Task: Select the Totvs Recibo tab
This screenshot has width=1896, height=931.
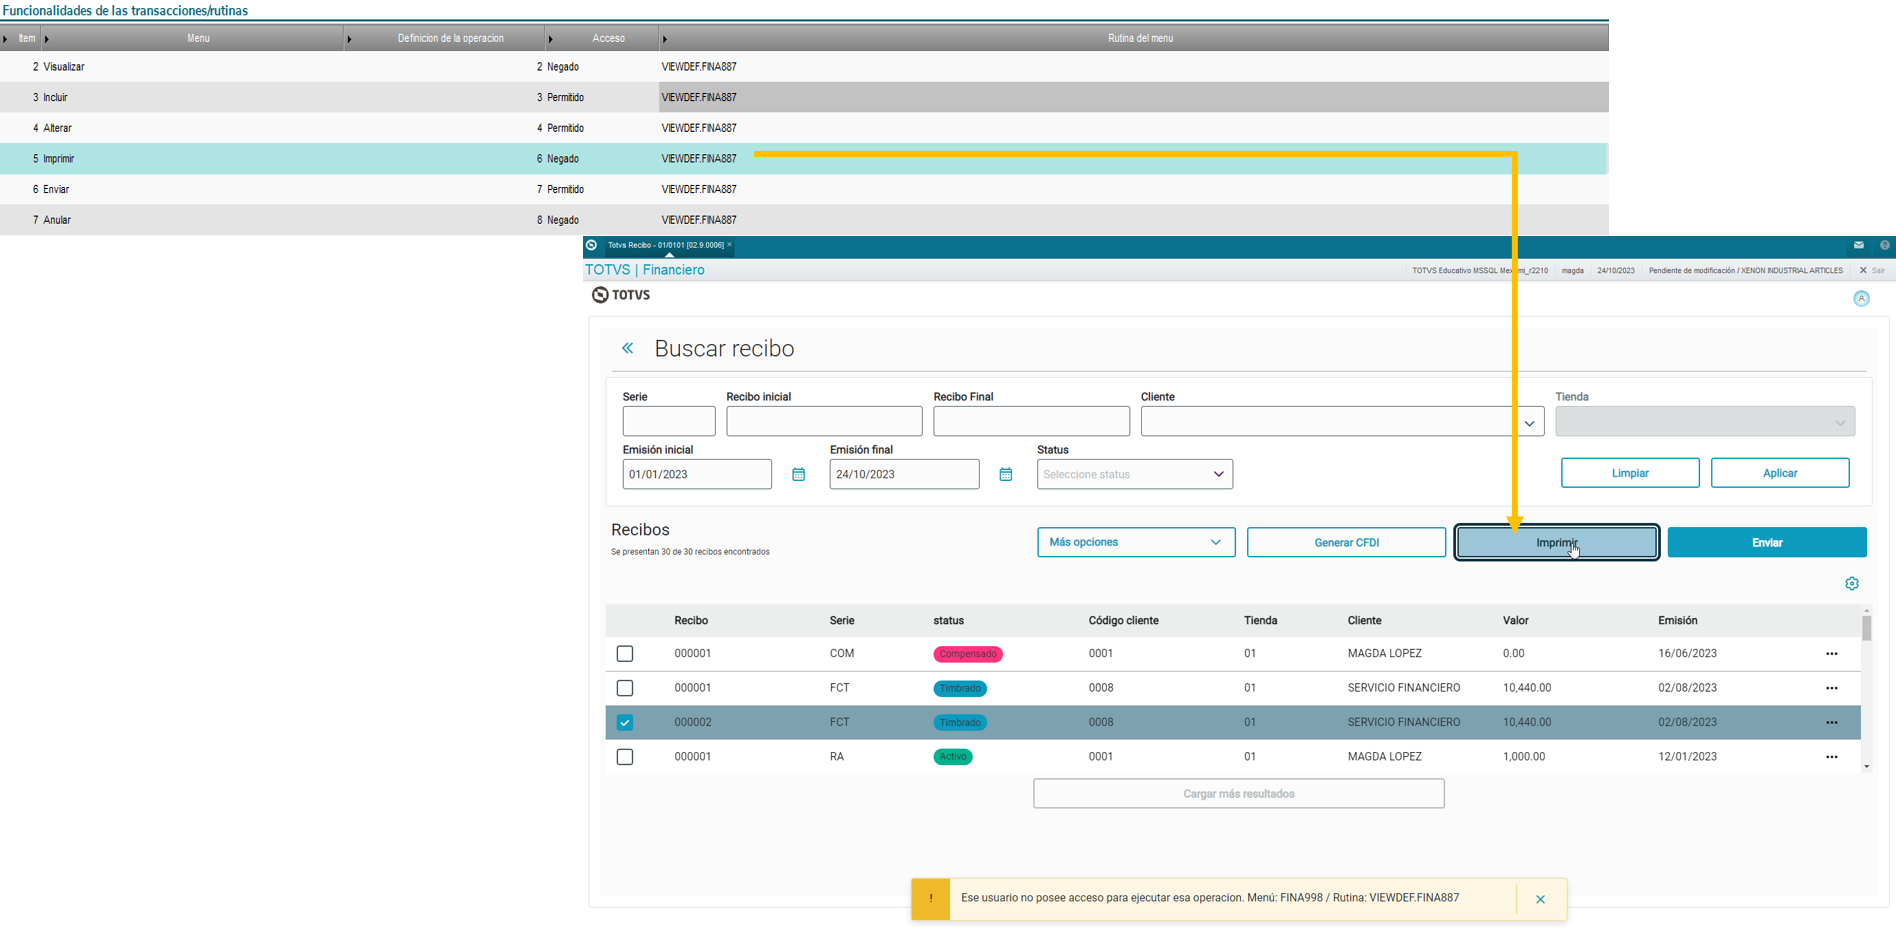Action: point(666,245)
